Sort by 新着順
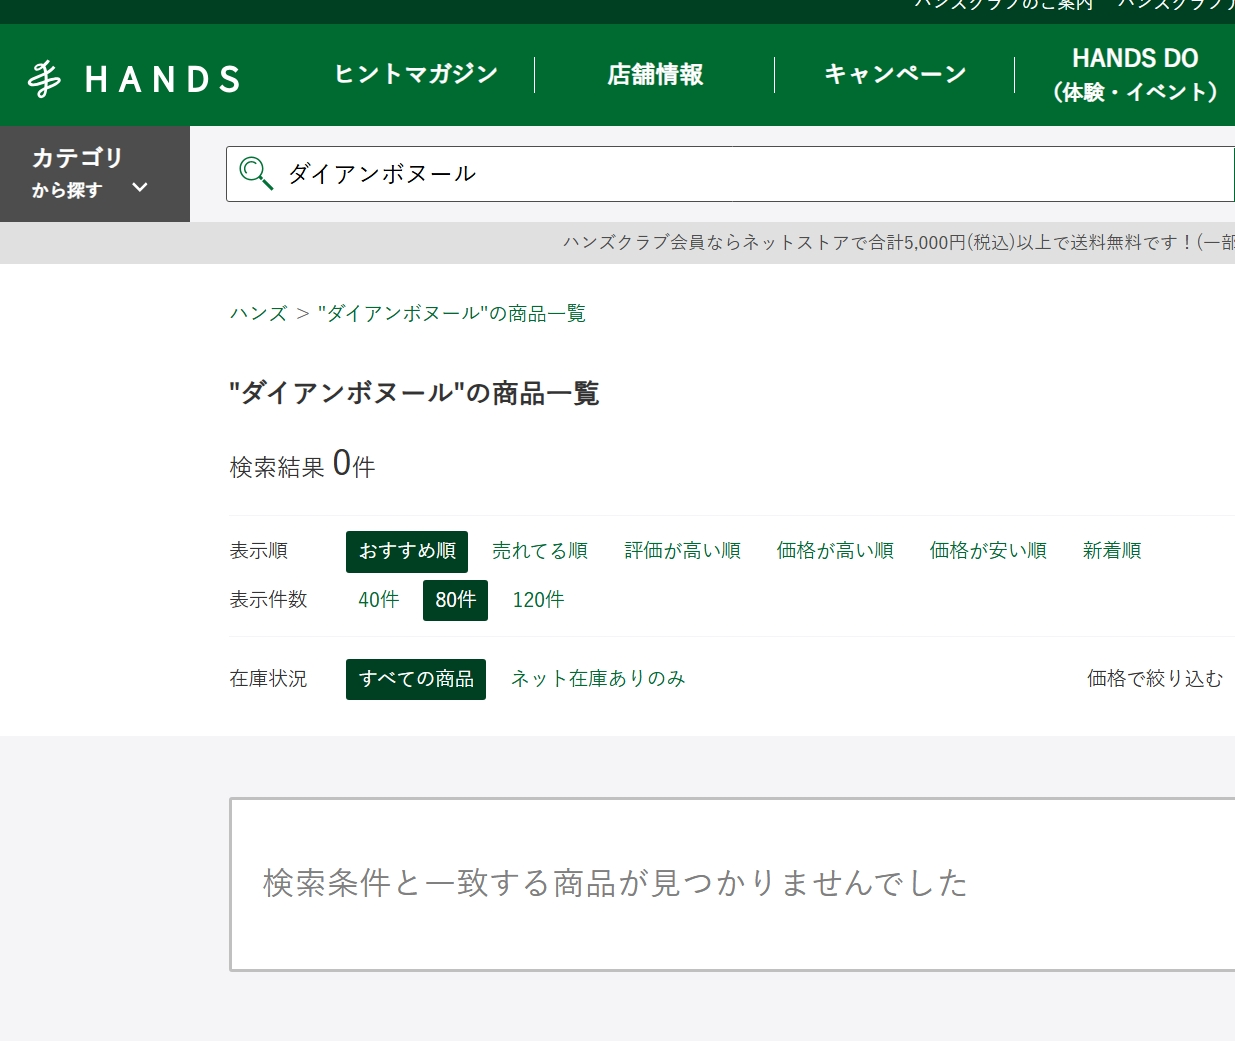This screenshot has width=1235, height=1041. tap(1112, 551)
